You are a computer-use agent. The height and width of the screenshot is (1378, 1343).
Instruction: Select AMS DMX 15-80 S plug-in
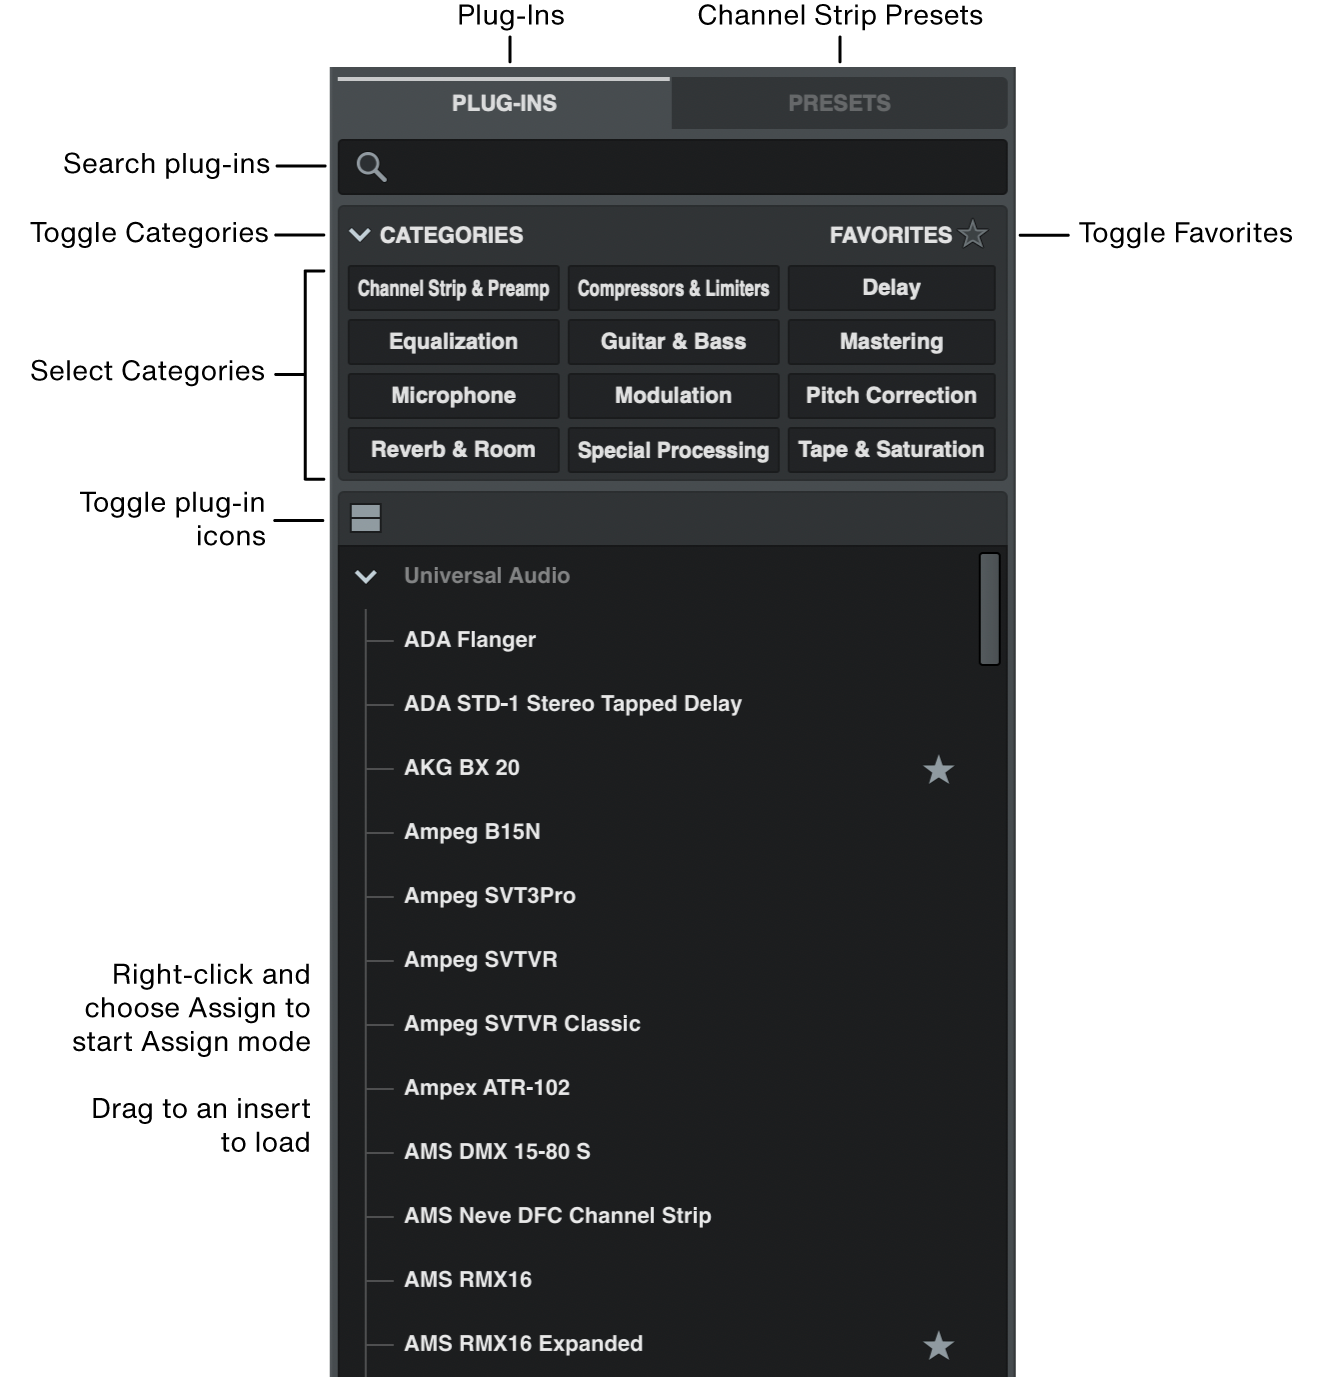pyautogui.click(x=497, y=1152)
